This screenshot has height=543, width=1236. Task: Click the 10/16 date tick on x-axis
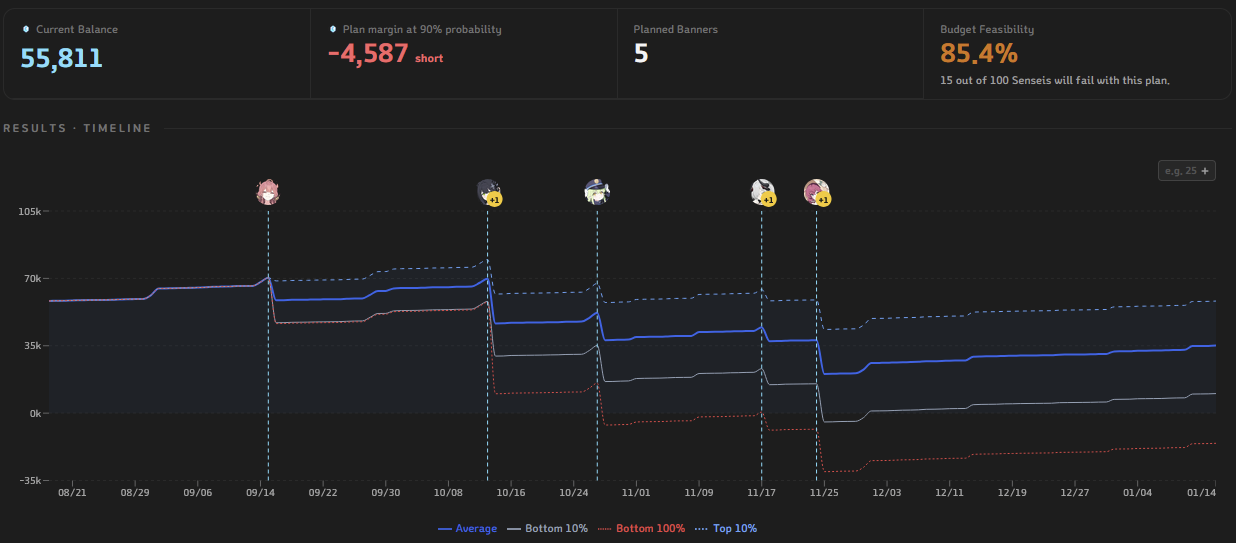(x=511, y=493)
